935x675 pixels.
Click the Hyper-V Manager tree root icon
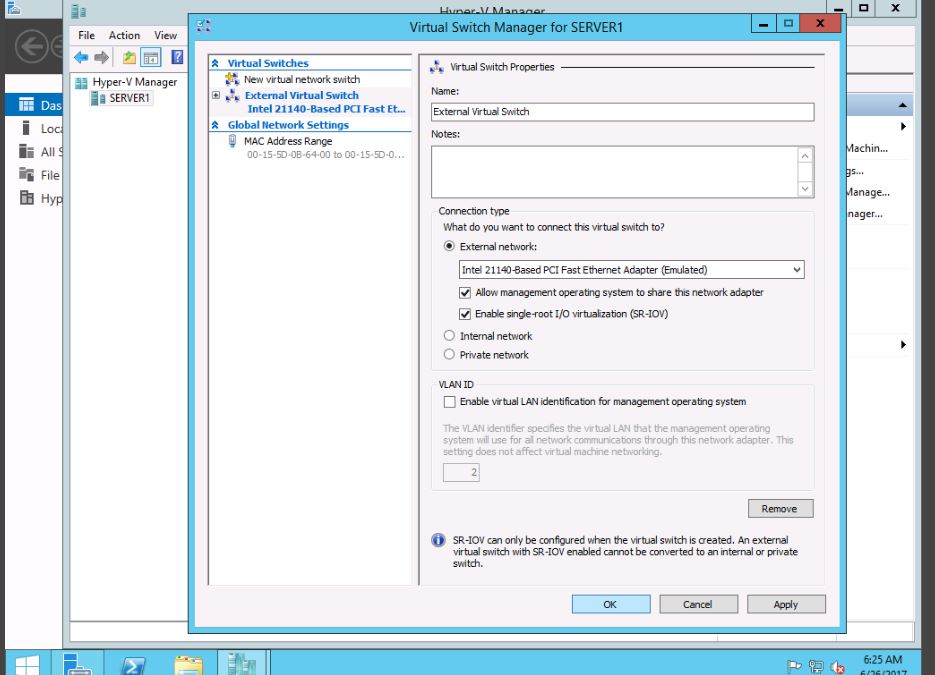click(x=81, y=82)
